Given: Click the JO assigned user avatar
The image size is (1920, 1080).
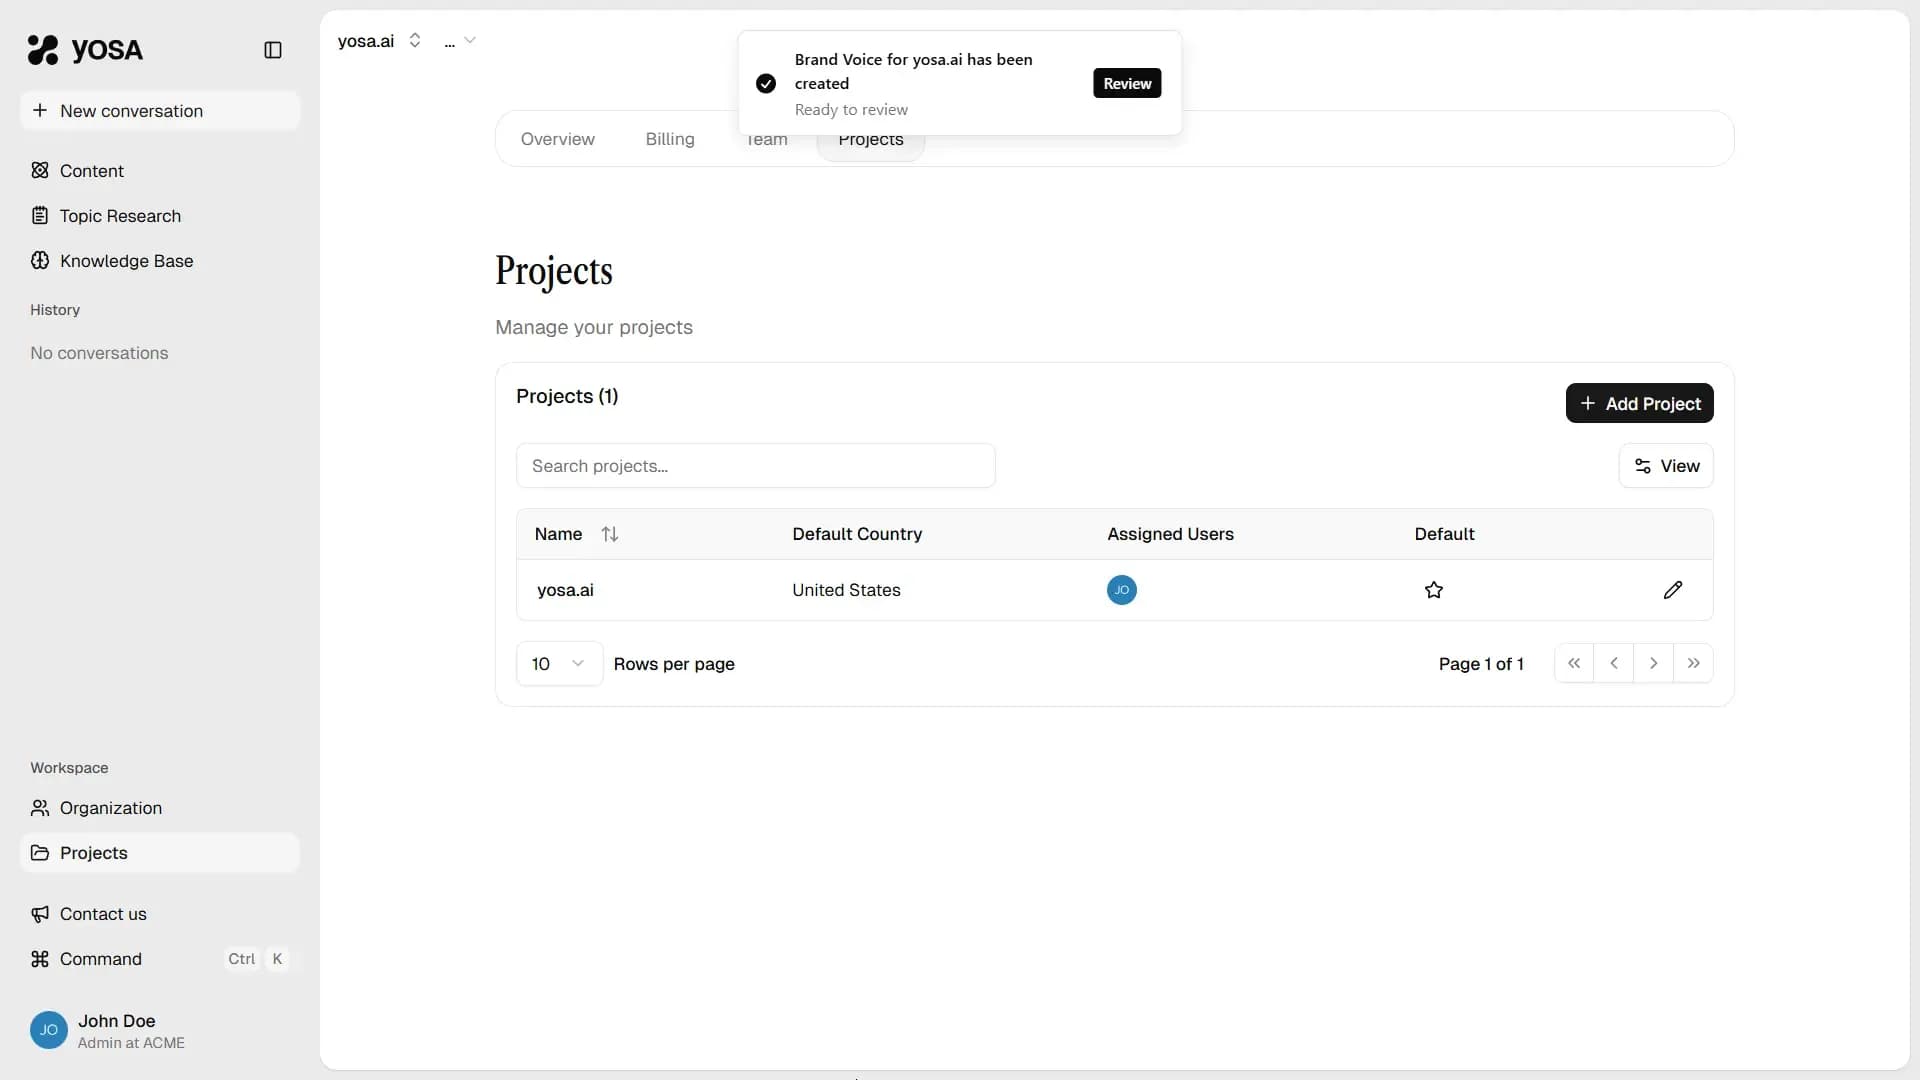Looking at the screenshot, I should [x=1121, y=590].
